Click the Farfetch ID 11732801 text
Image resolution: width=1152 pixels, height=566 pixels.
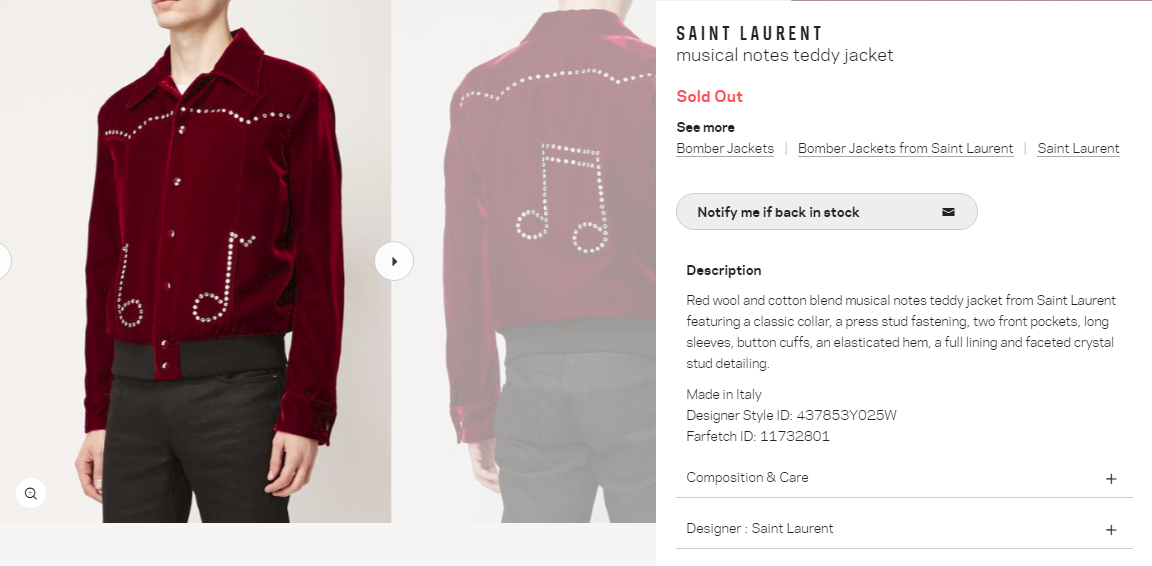[758, 436]
